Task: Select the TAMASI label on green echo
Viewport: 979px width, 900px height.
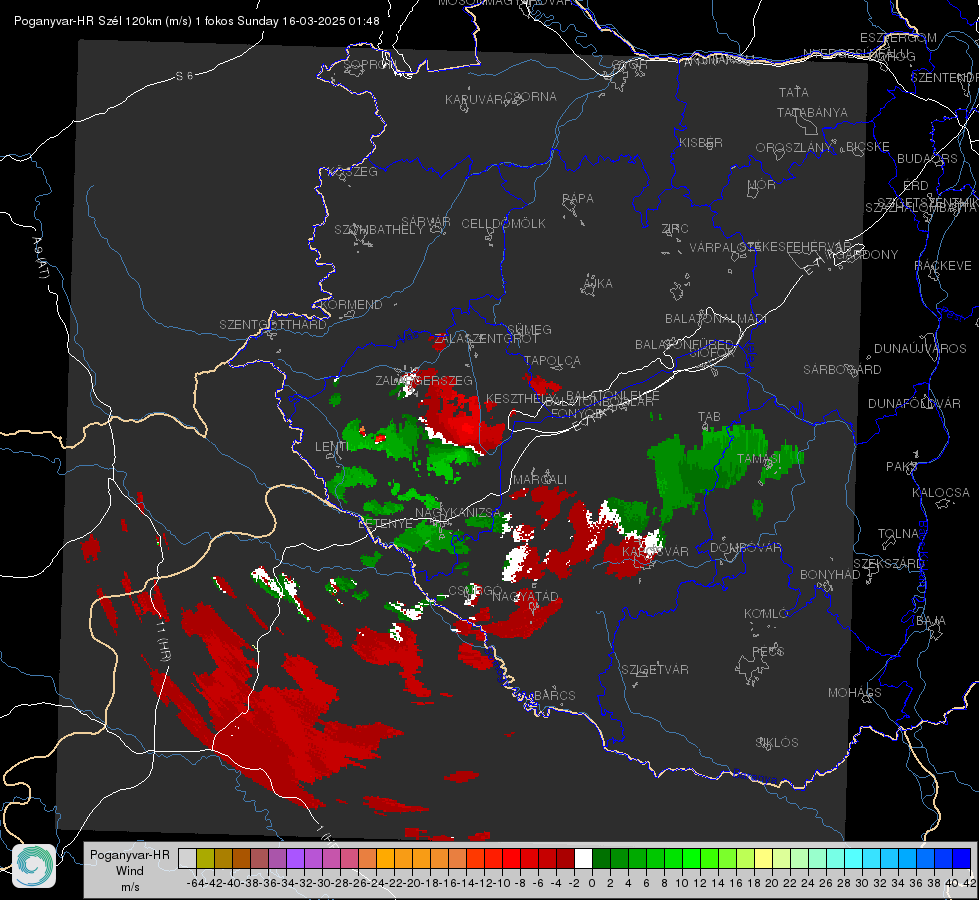Action: pyautogui.click(x=759, y=459)
